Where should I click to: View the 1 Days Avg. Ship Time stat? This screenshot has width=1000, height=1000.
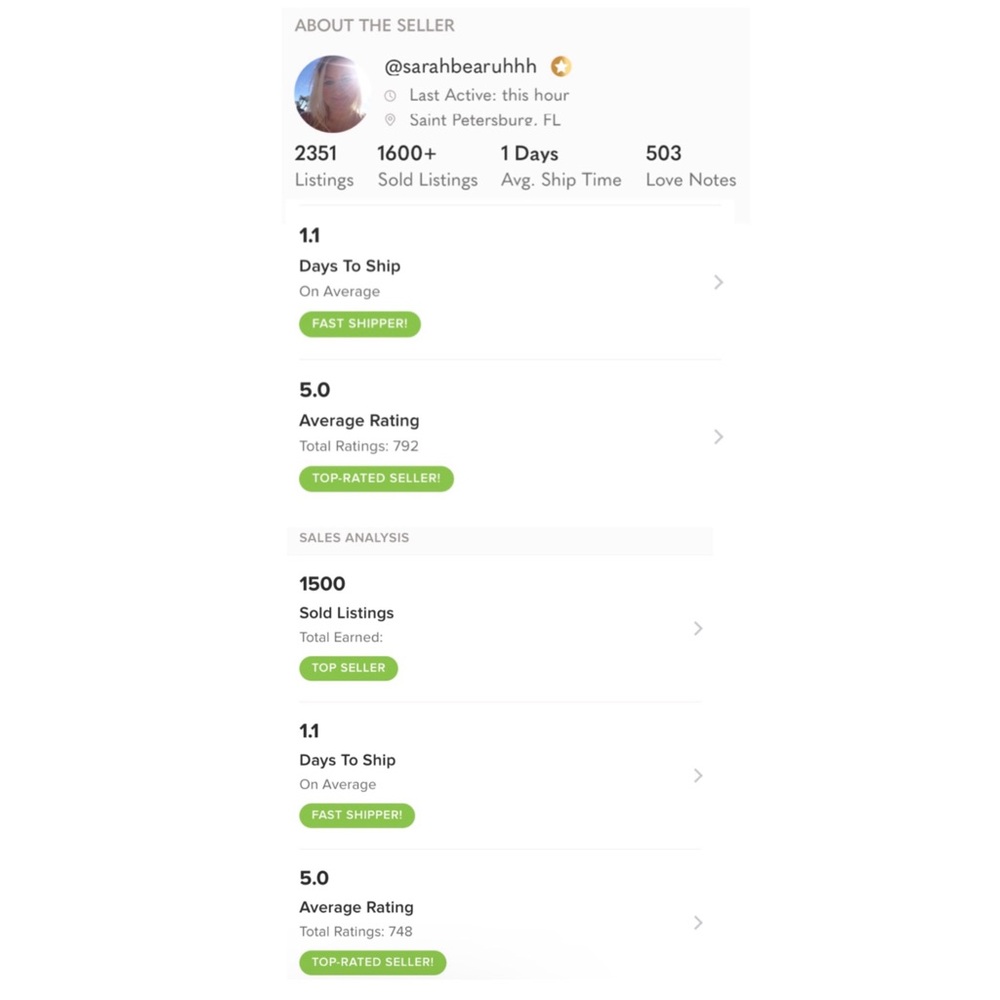pos(561,166)
